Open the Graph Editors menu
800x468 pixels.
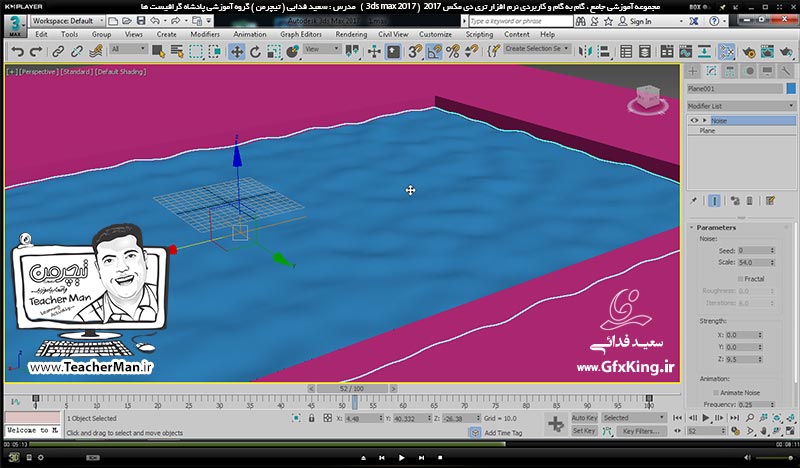[301, 34]
